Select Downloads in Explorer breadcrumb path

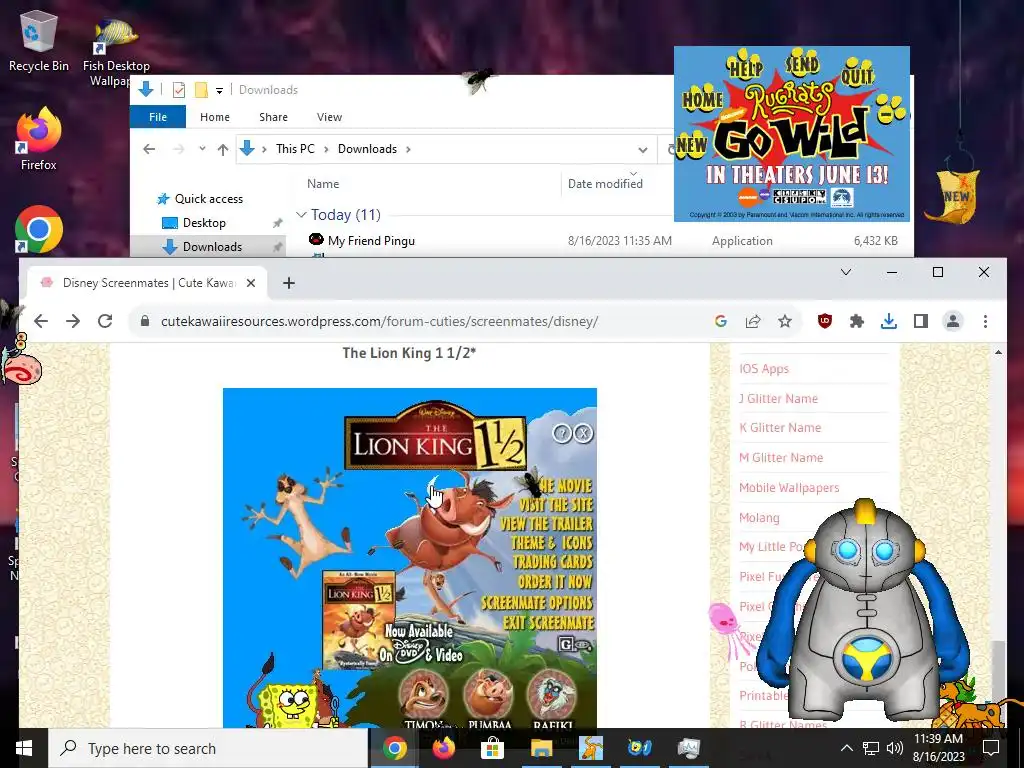click(367, 149)
